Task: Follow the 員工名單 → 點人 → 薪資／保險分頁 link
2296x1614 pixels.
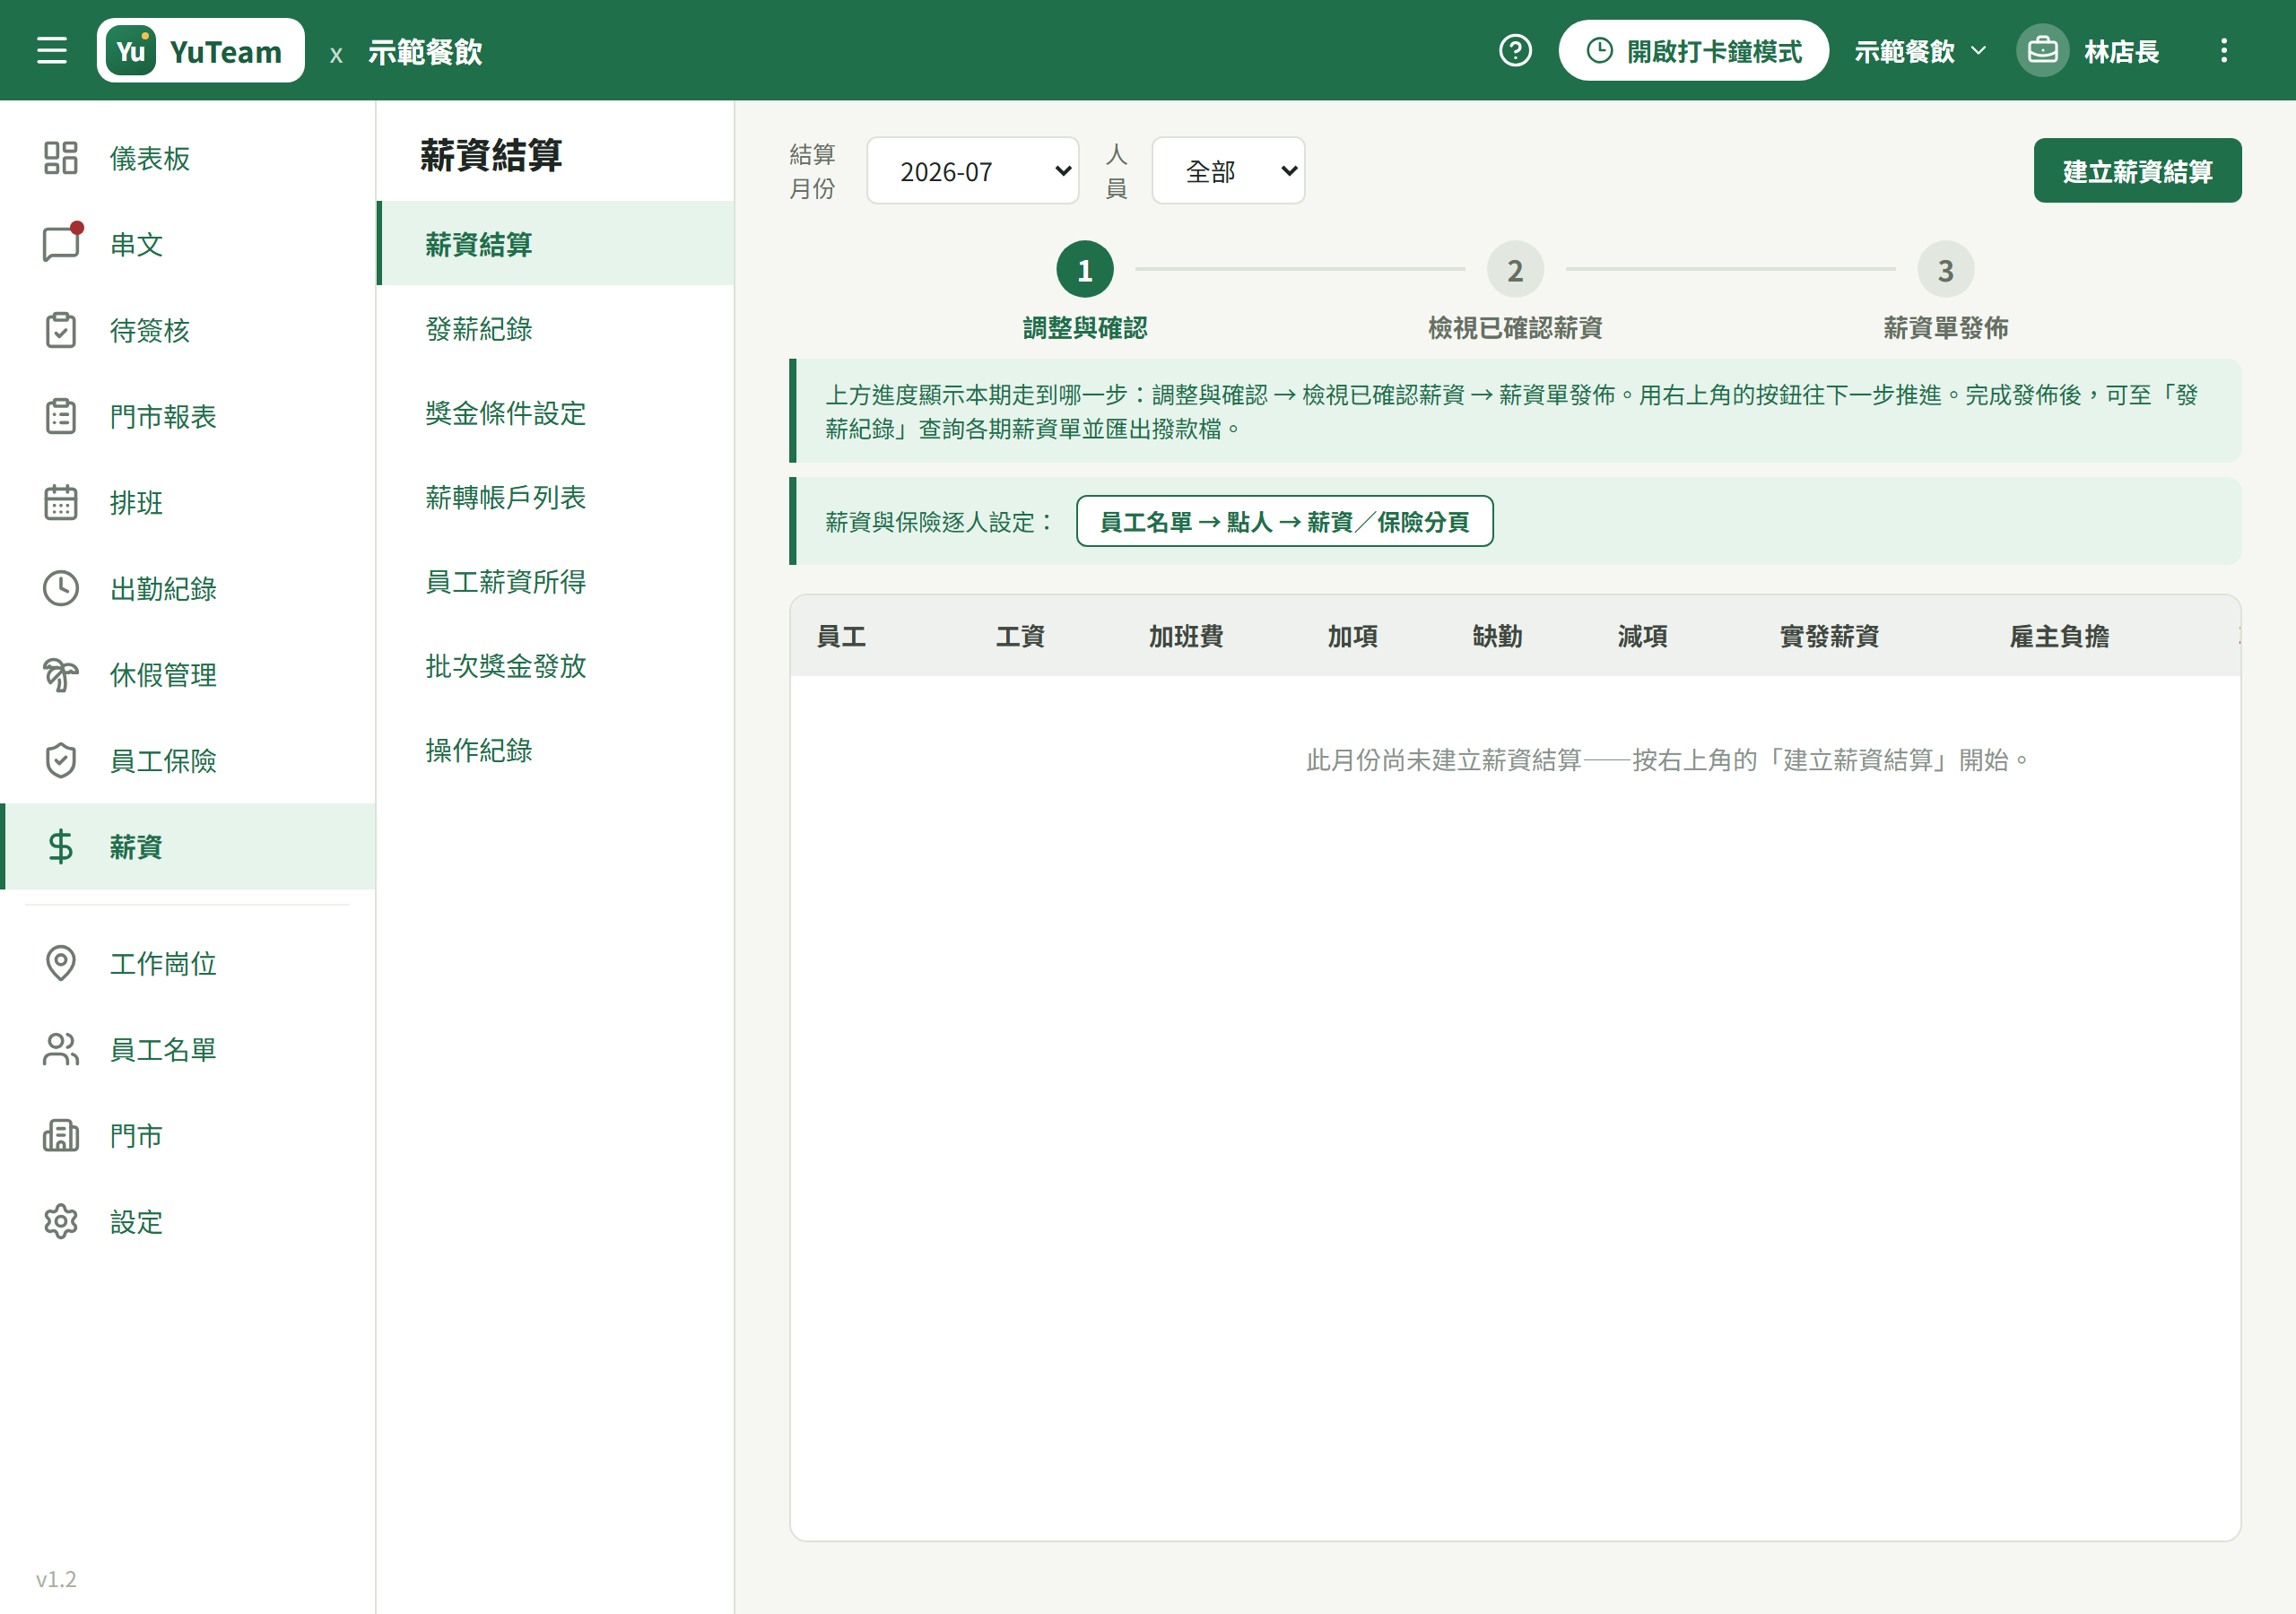Action: tap(1284, 521)
